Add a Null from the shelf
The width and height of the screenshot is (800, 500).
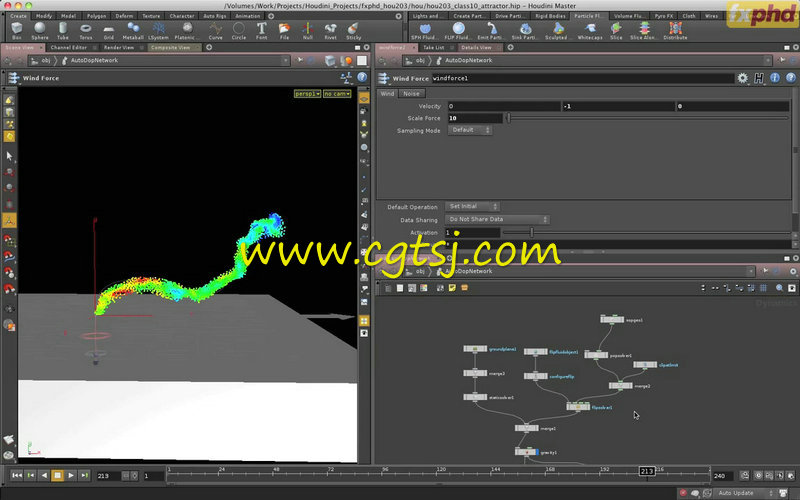pyautogui.click(x=308, y=30)
